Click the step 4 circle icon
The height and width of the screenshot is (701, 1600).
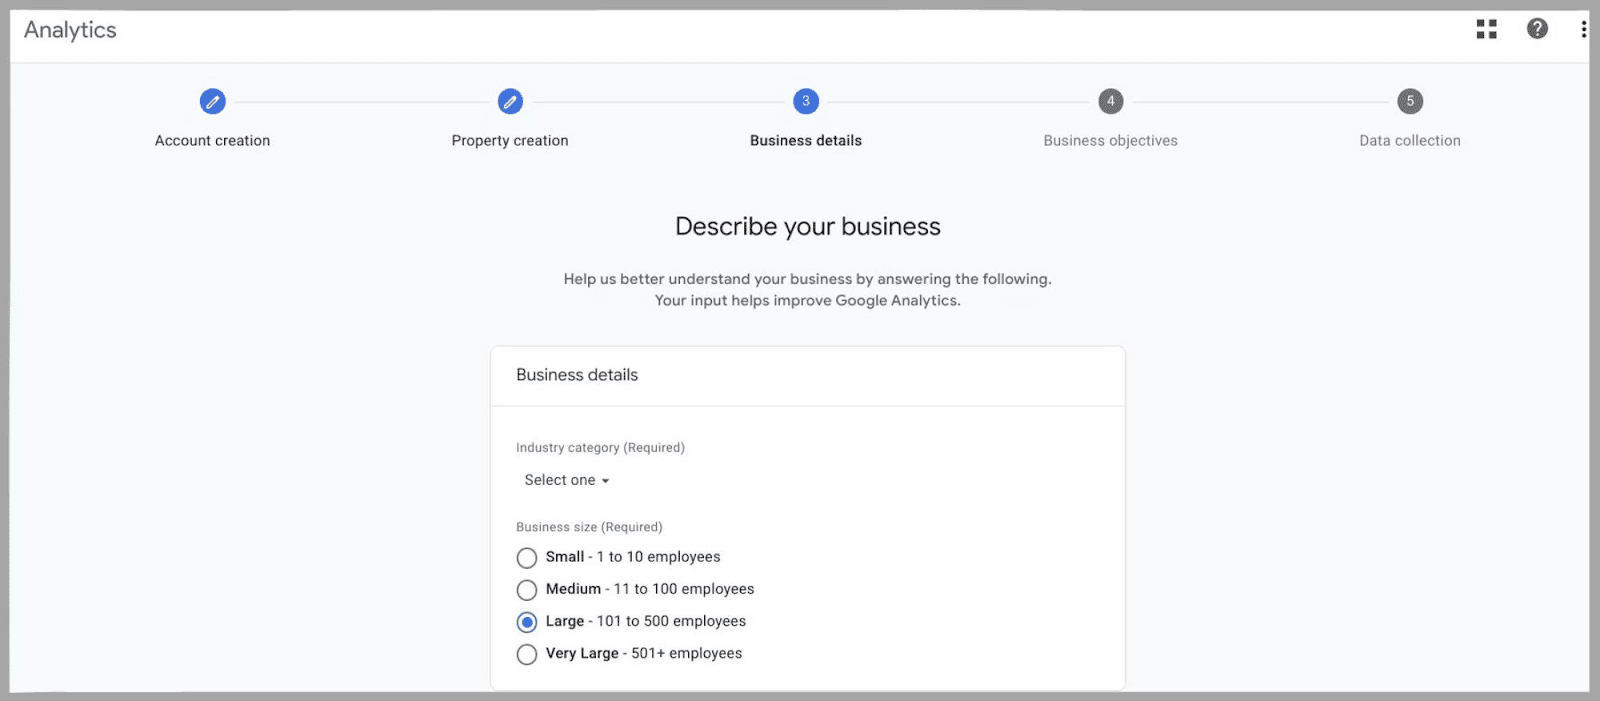pos(1111,101)
